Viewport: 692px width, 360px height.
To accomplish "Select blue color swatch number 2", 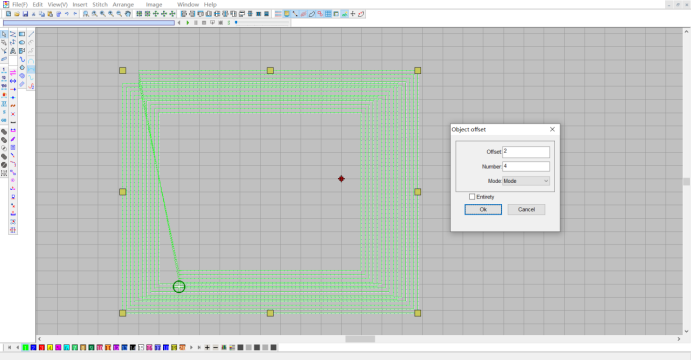I will pyautogui.click(x=34, y=348).
